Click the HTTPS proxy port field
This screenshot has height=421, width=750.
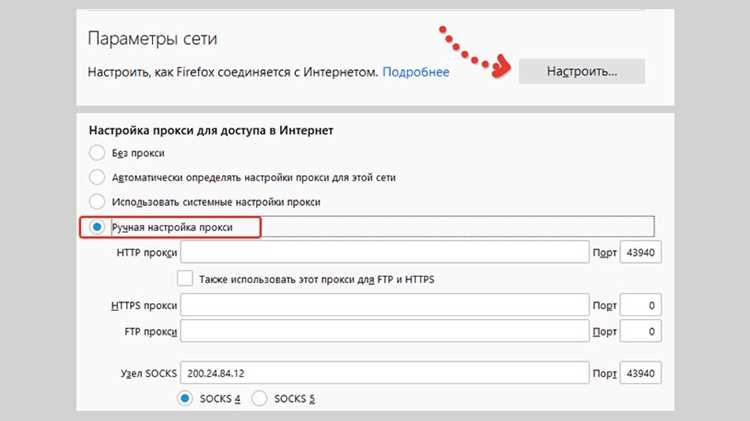640,305
